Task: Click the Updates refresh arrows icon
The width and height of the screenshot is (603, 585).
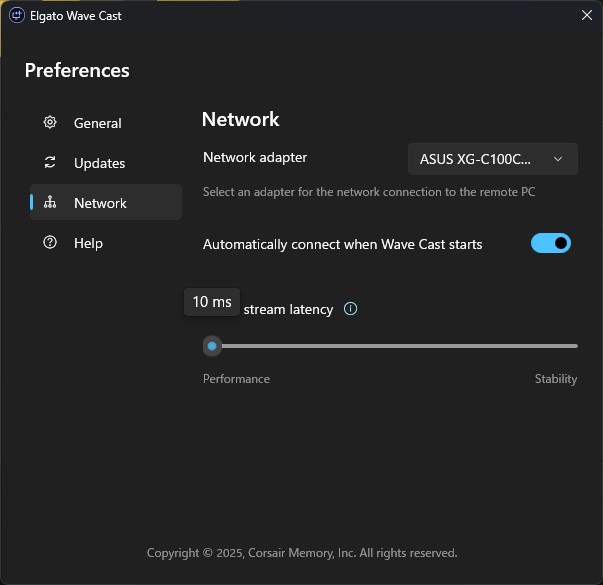Action: tap(50, 163)
